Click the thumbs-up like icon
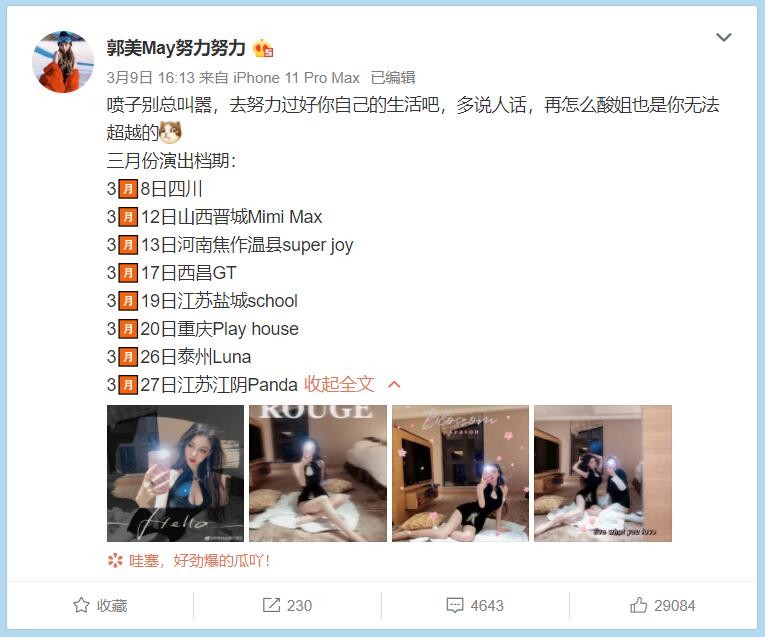765x637 pixels. pos(638,605)
